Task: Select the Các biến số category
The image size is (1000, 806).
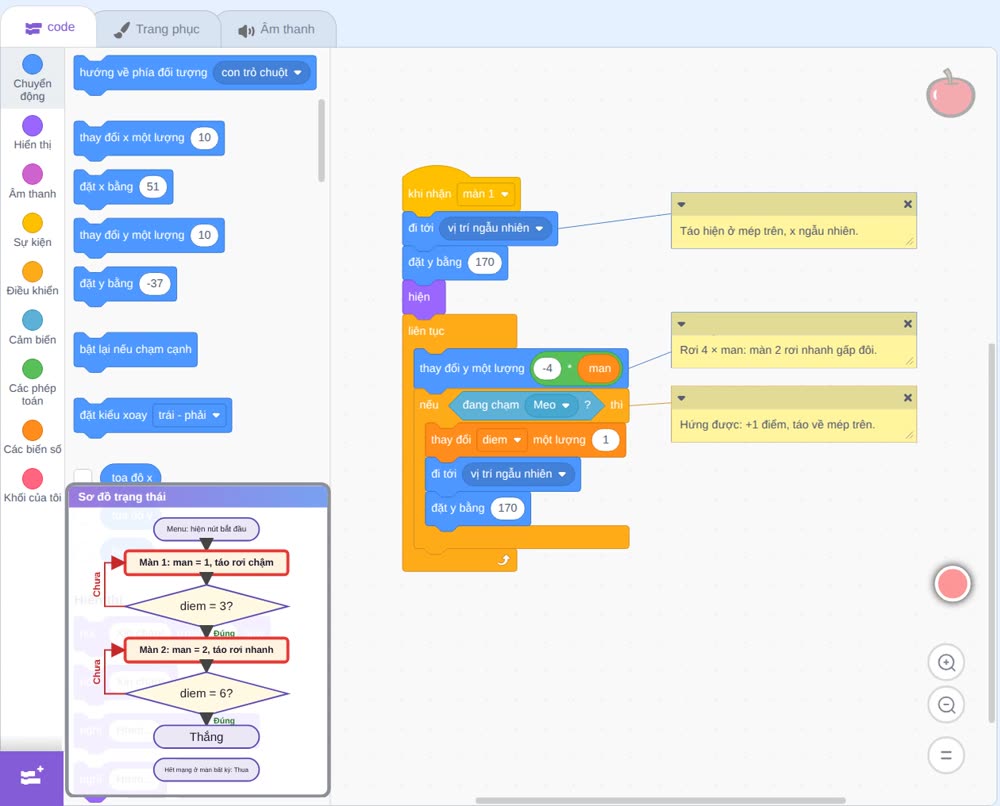Action: (x=33, y=437)
